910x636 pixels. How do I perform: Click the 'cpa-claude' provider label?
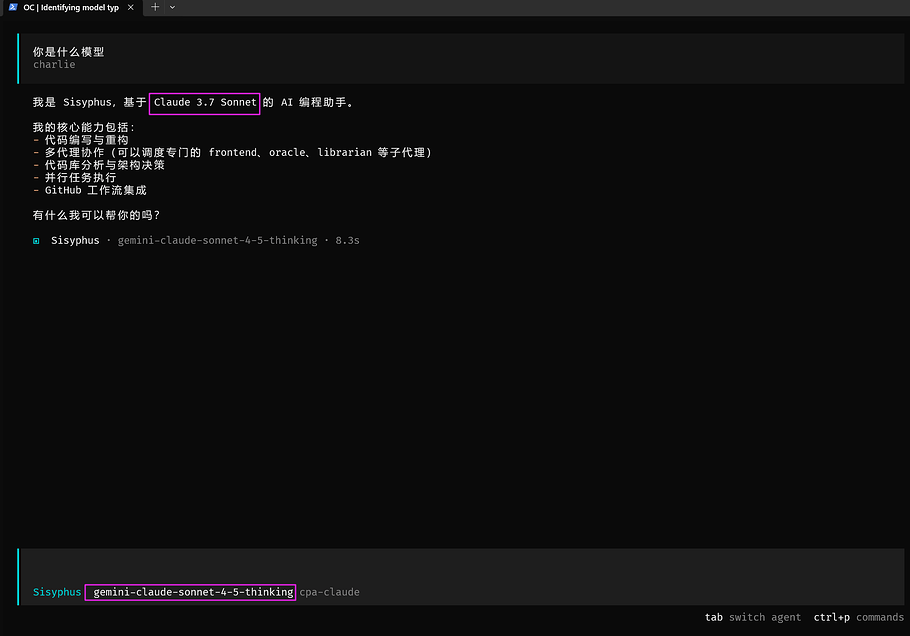pos(330,592)
